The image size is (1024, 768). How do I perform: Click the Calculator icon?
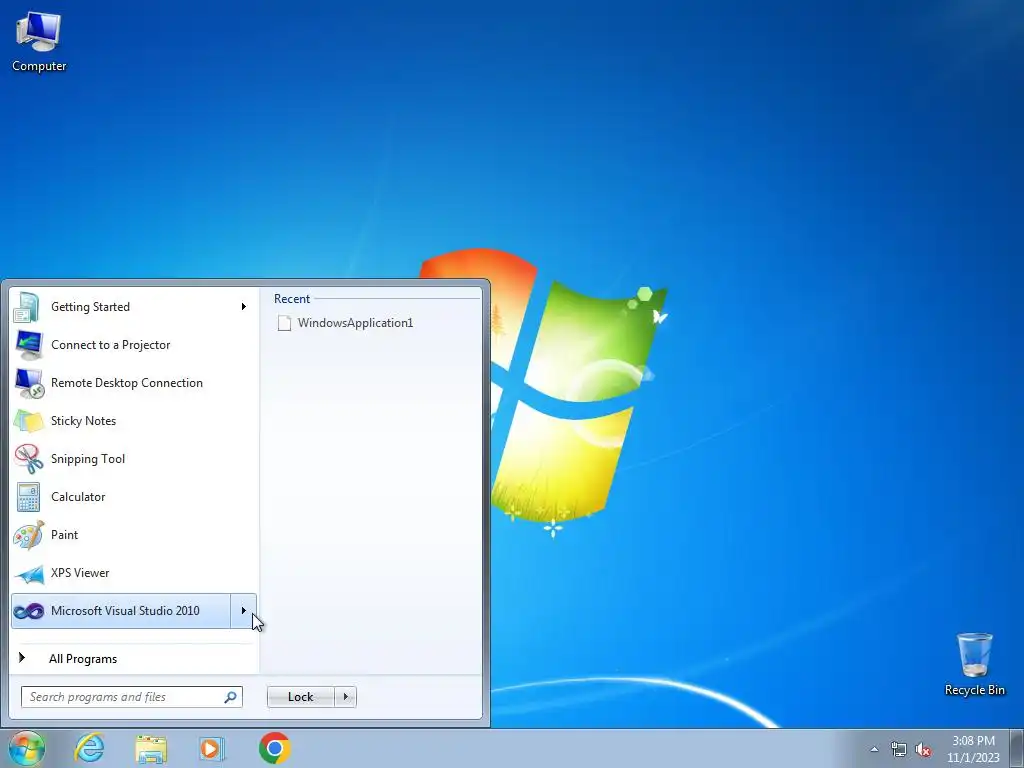pyautogui.click(x=29, y=497)
